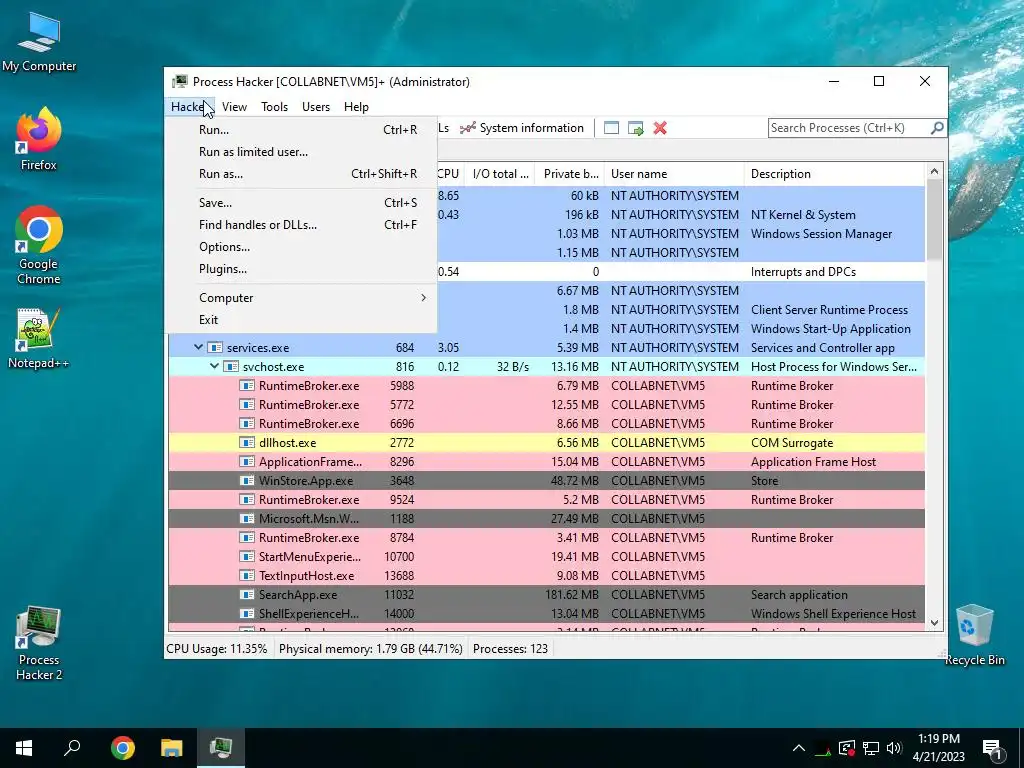1024x768 pixels.
Task: Close the open Hacker menu
Action: (x=189, y=106)
